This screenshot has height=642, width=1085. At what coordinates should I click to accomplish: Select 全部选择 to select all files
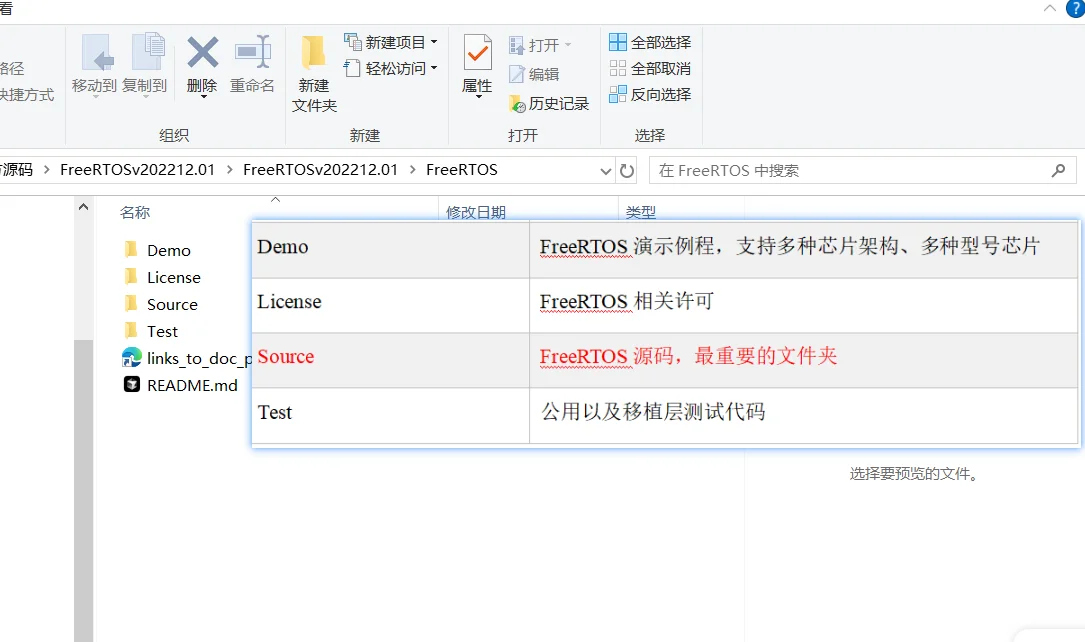pyautogui.click(x=655, y=42)
